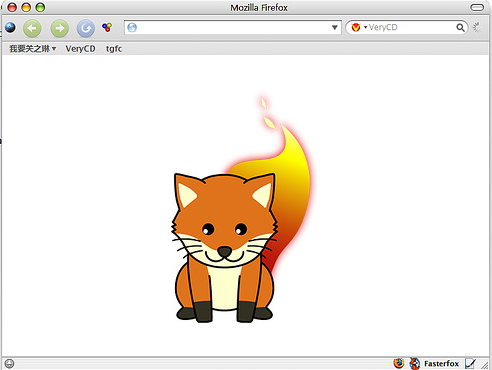Click the magnifying glass search button

coord(460,27)
